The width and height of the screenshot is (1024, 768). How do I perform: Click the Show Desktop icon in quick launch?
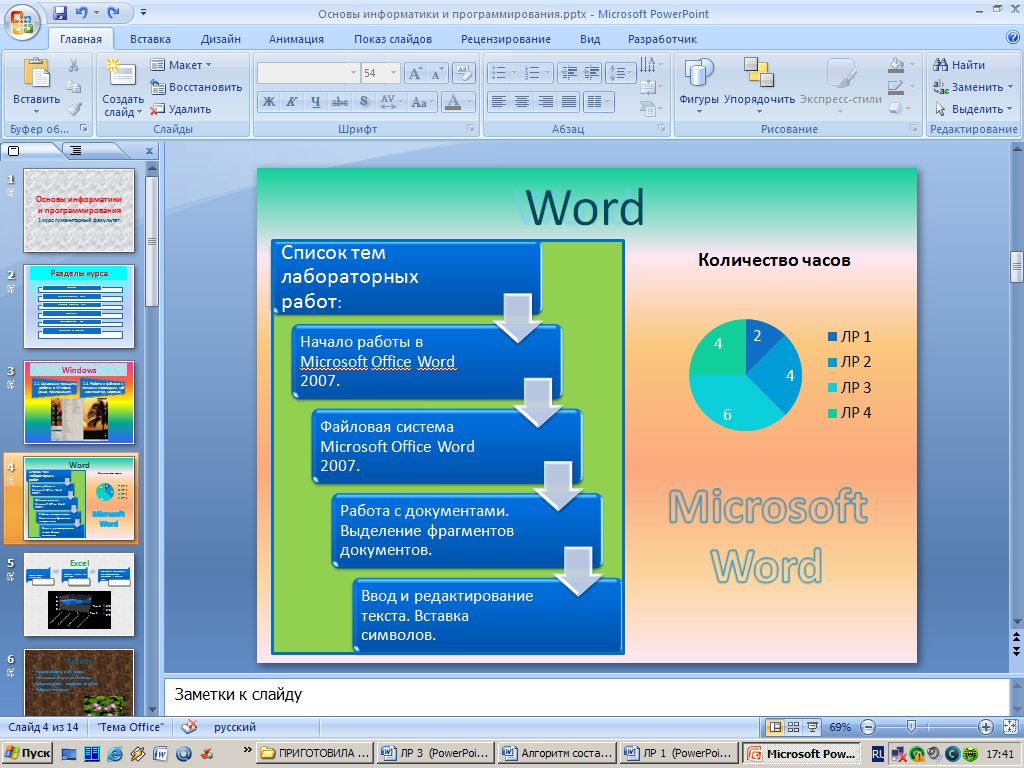(68, 754)
